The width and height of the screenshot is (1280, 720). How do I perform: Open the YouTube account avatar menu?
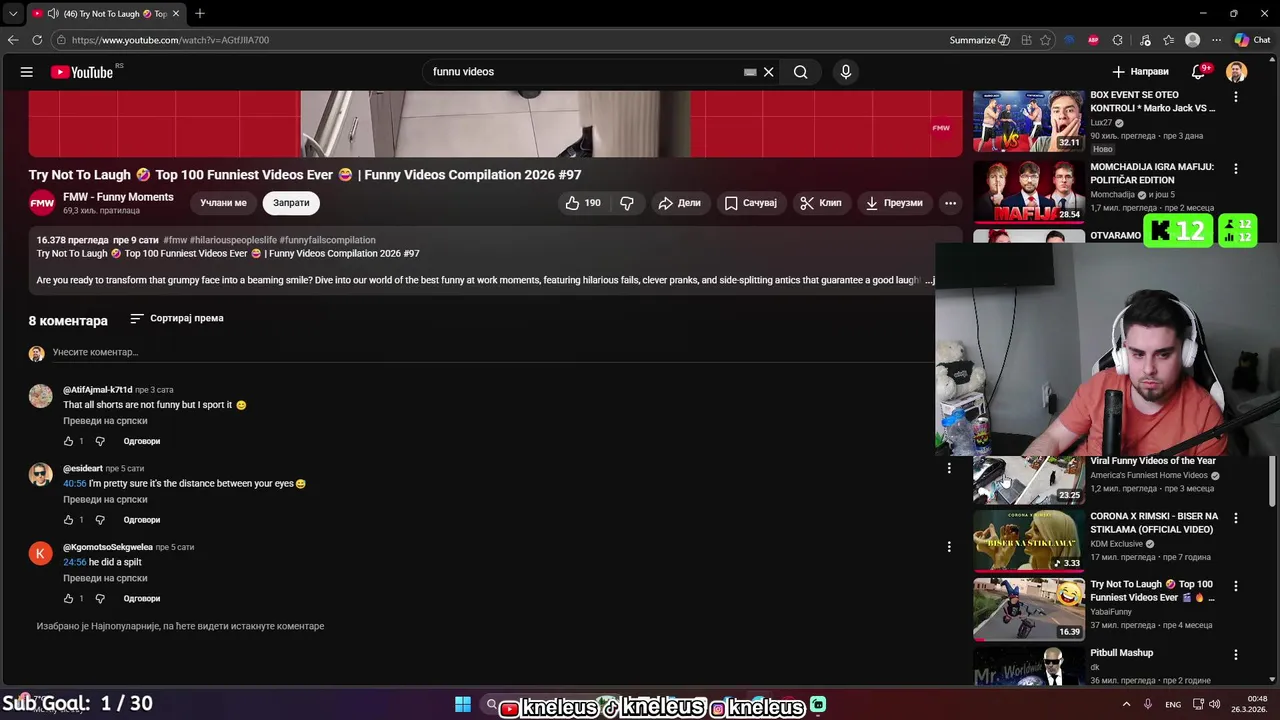pos(1237,72)
